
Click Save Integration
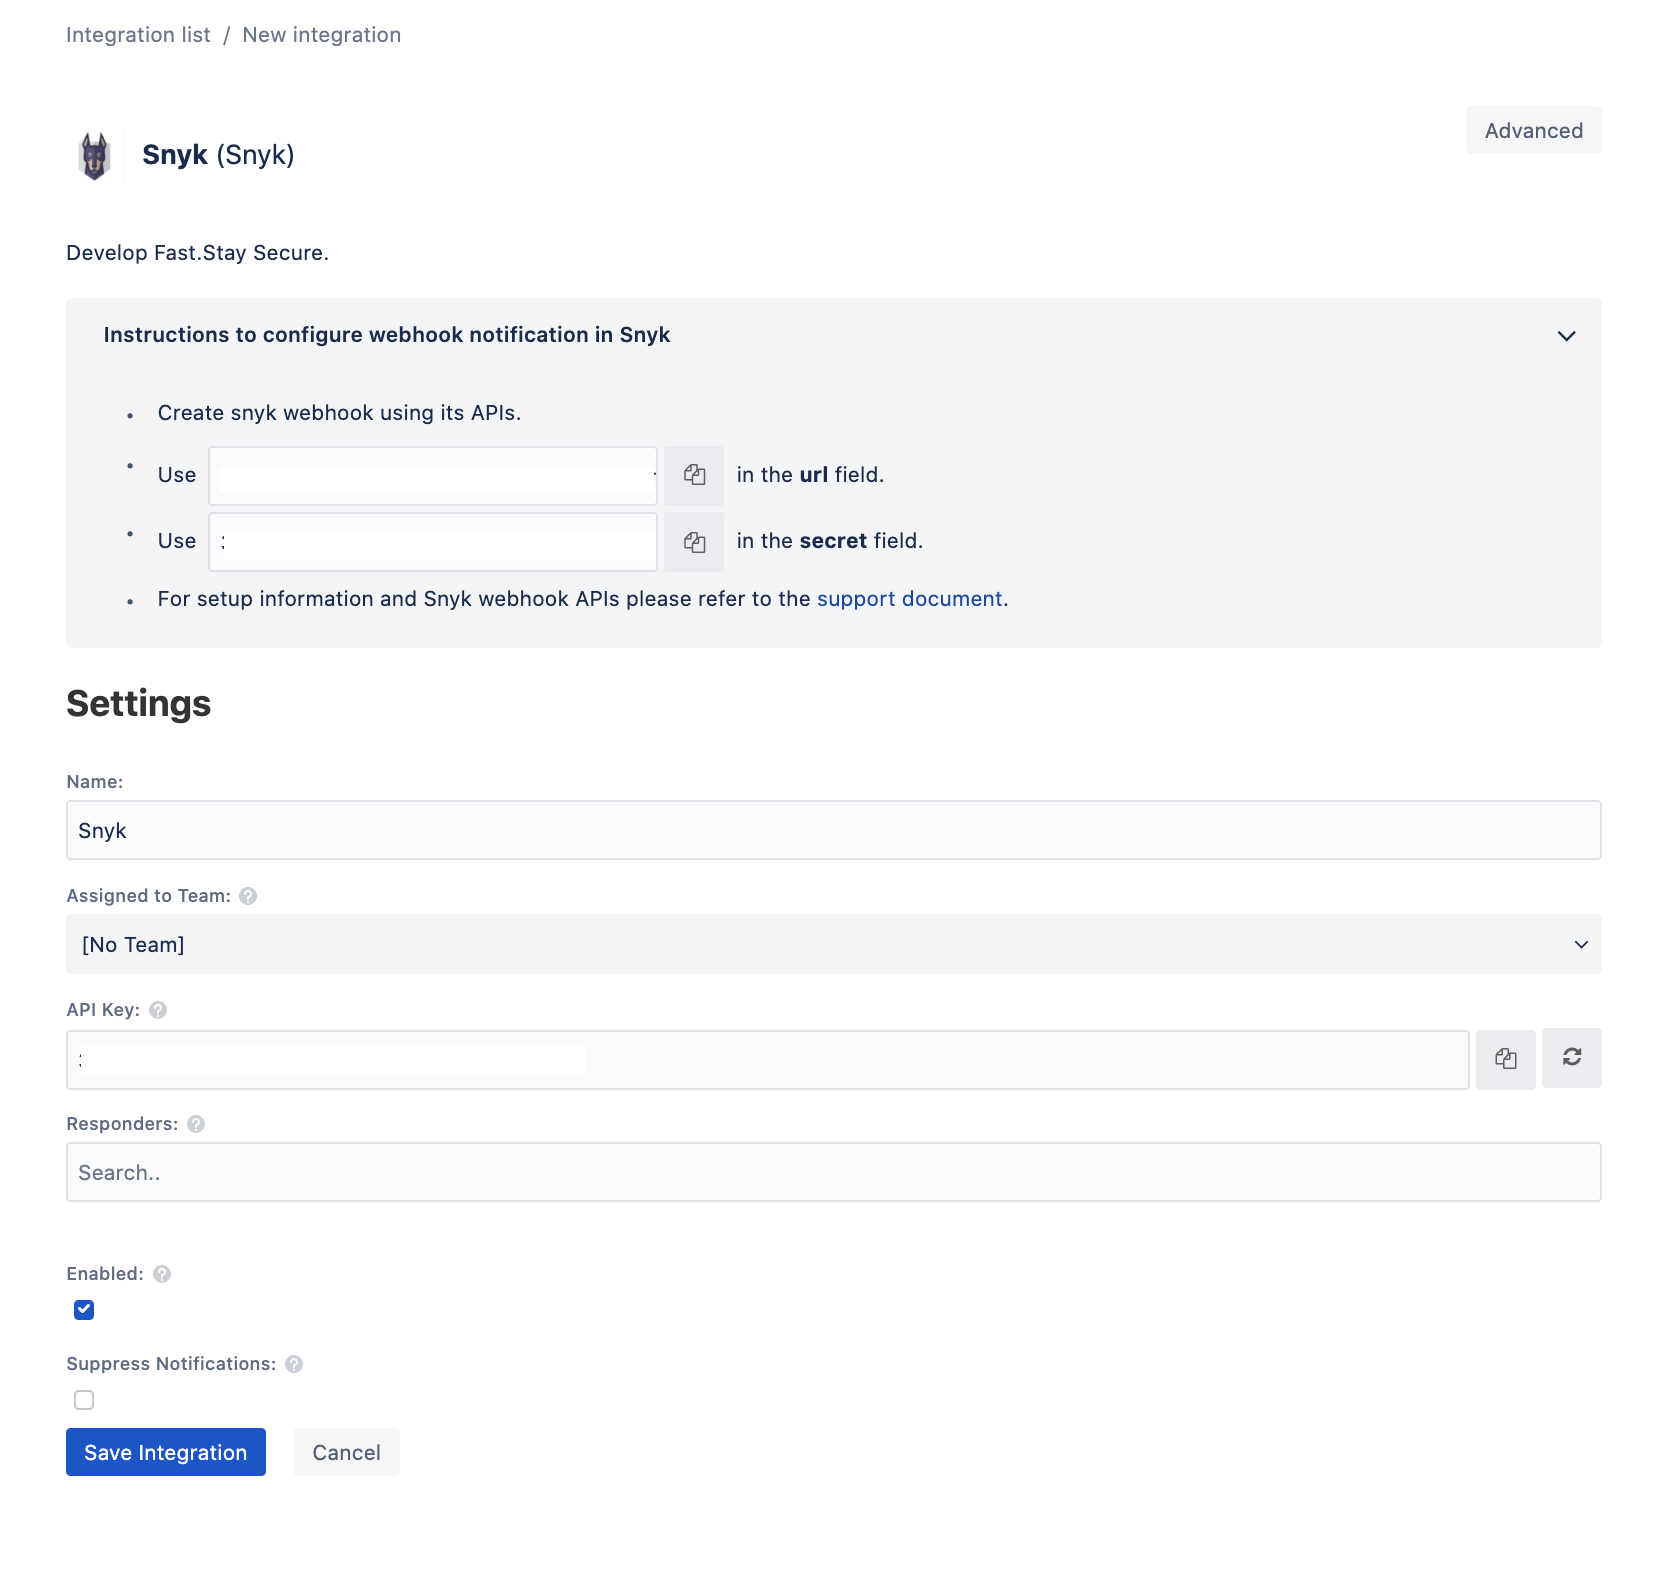[x=166, y=1452]
